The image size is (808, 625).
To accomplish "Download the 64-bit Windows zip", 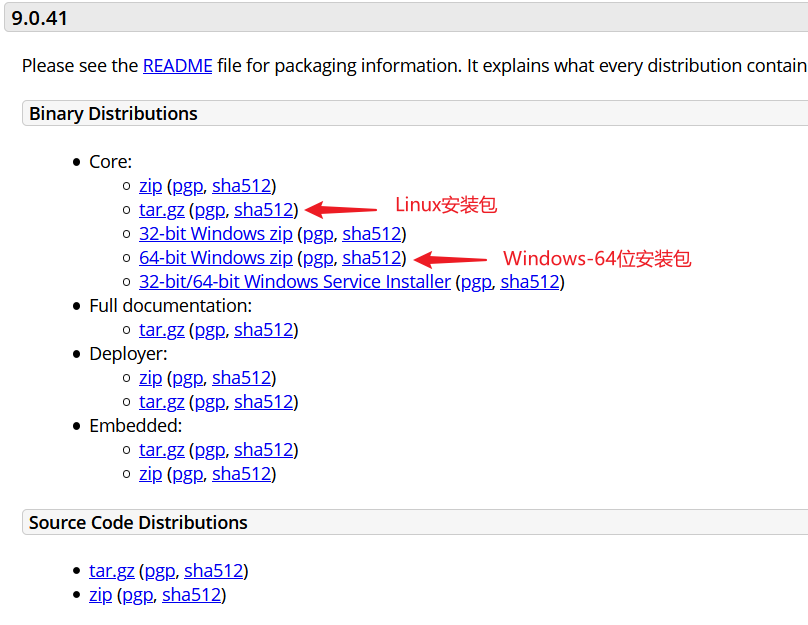I will [215, 258].
